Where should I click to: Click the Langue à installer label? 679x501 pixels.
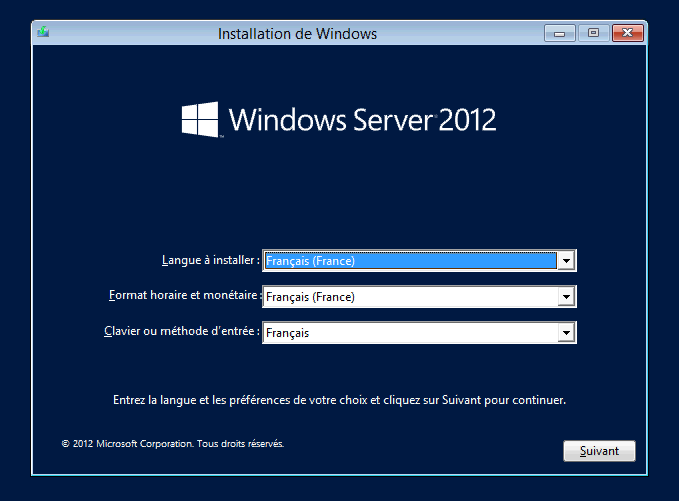(x=210, y=260)
